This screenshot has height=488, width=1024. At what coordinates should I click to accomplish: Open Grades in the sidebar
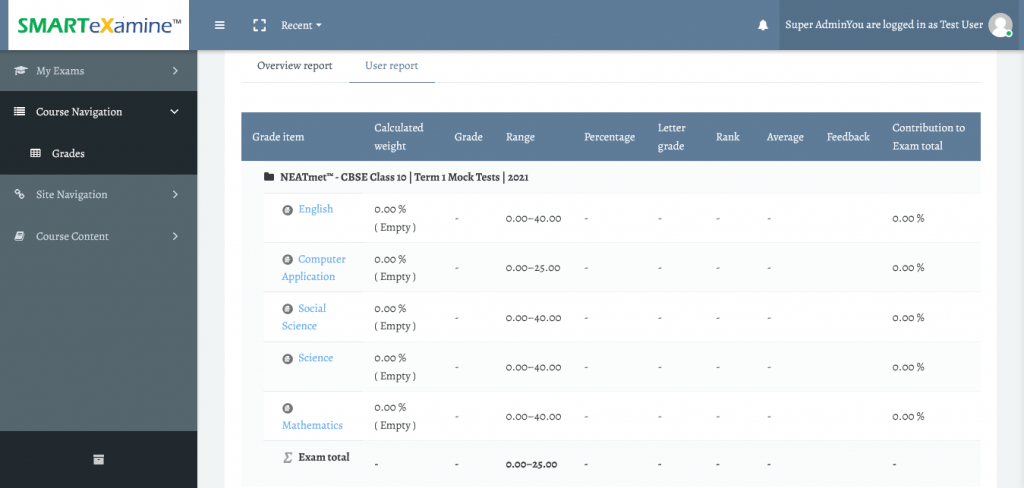pyautogui.click(x=98, y=154)
